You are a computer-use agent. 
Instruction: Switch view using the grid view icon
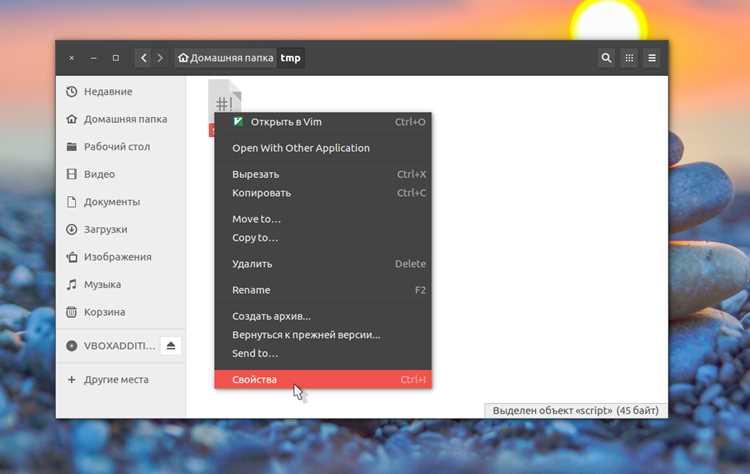point(629,58)
